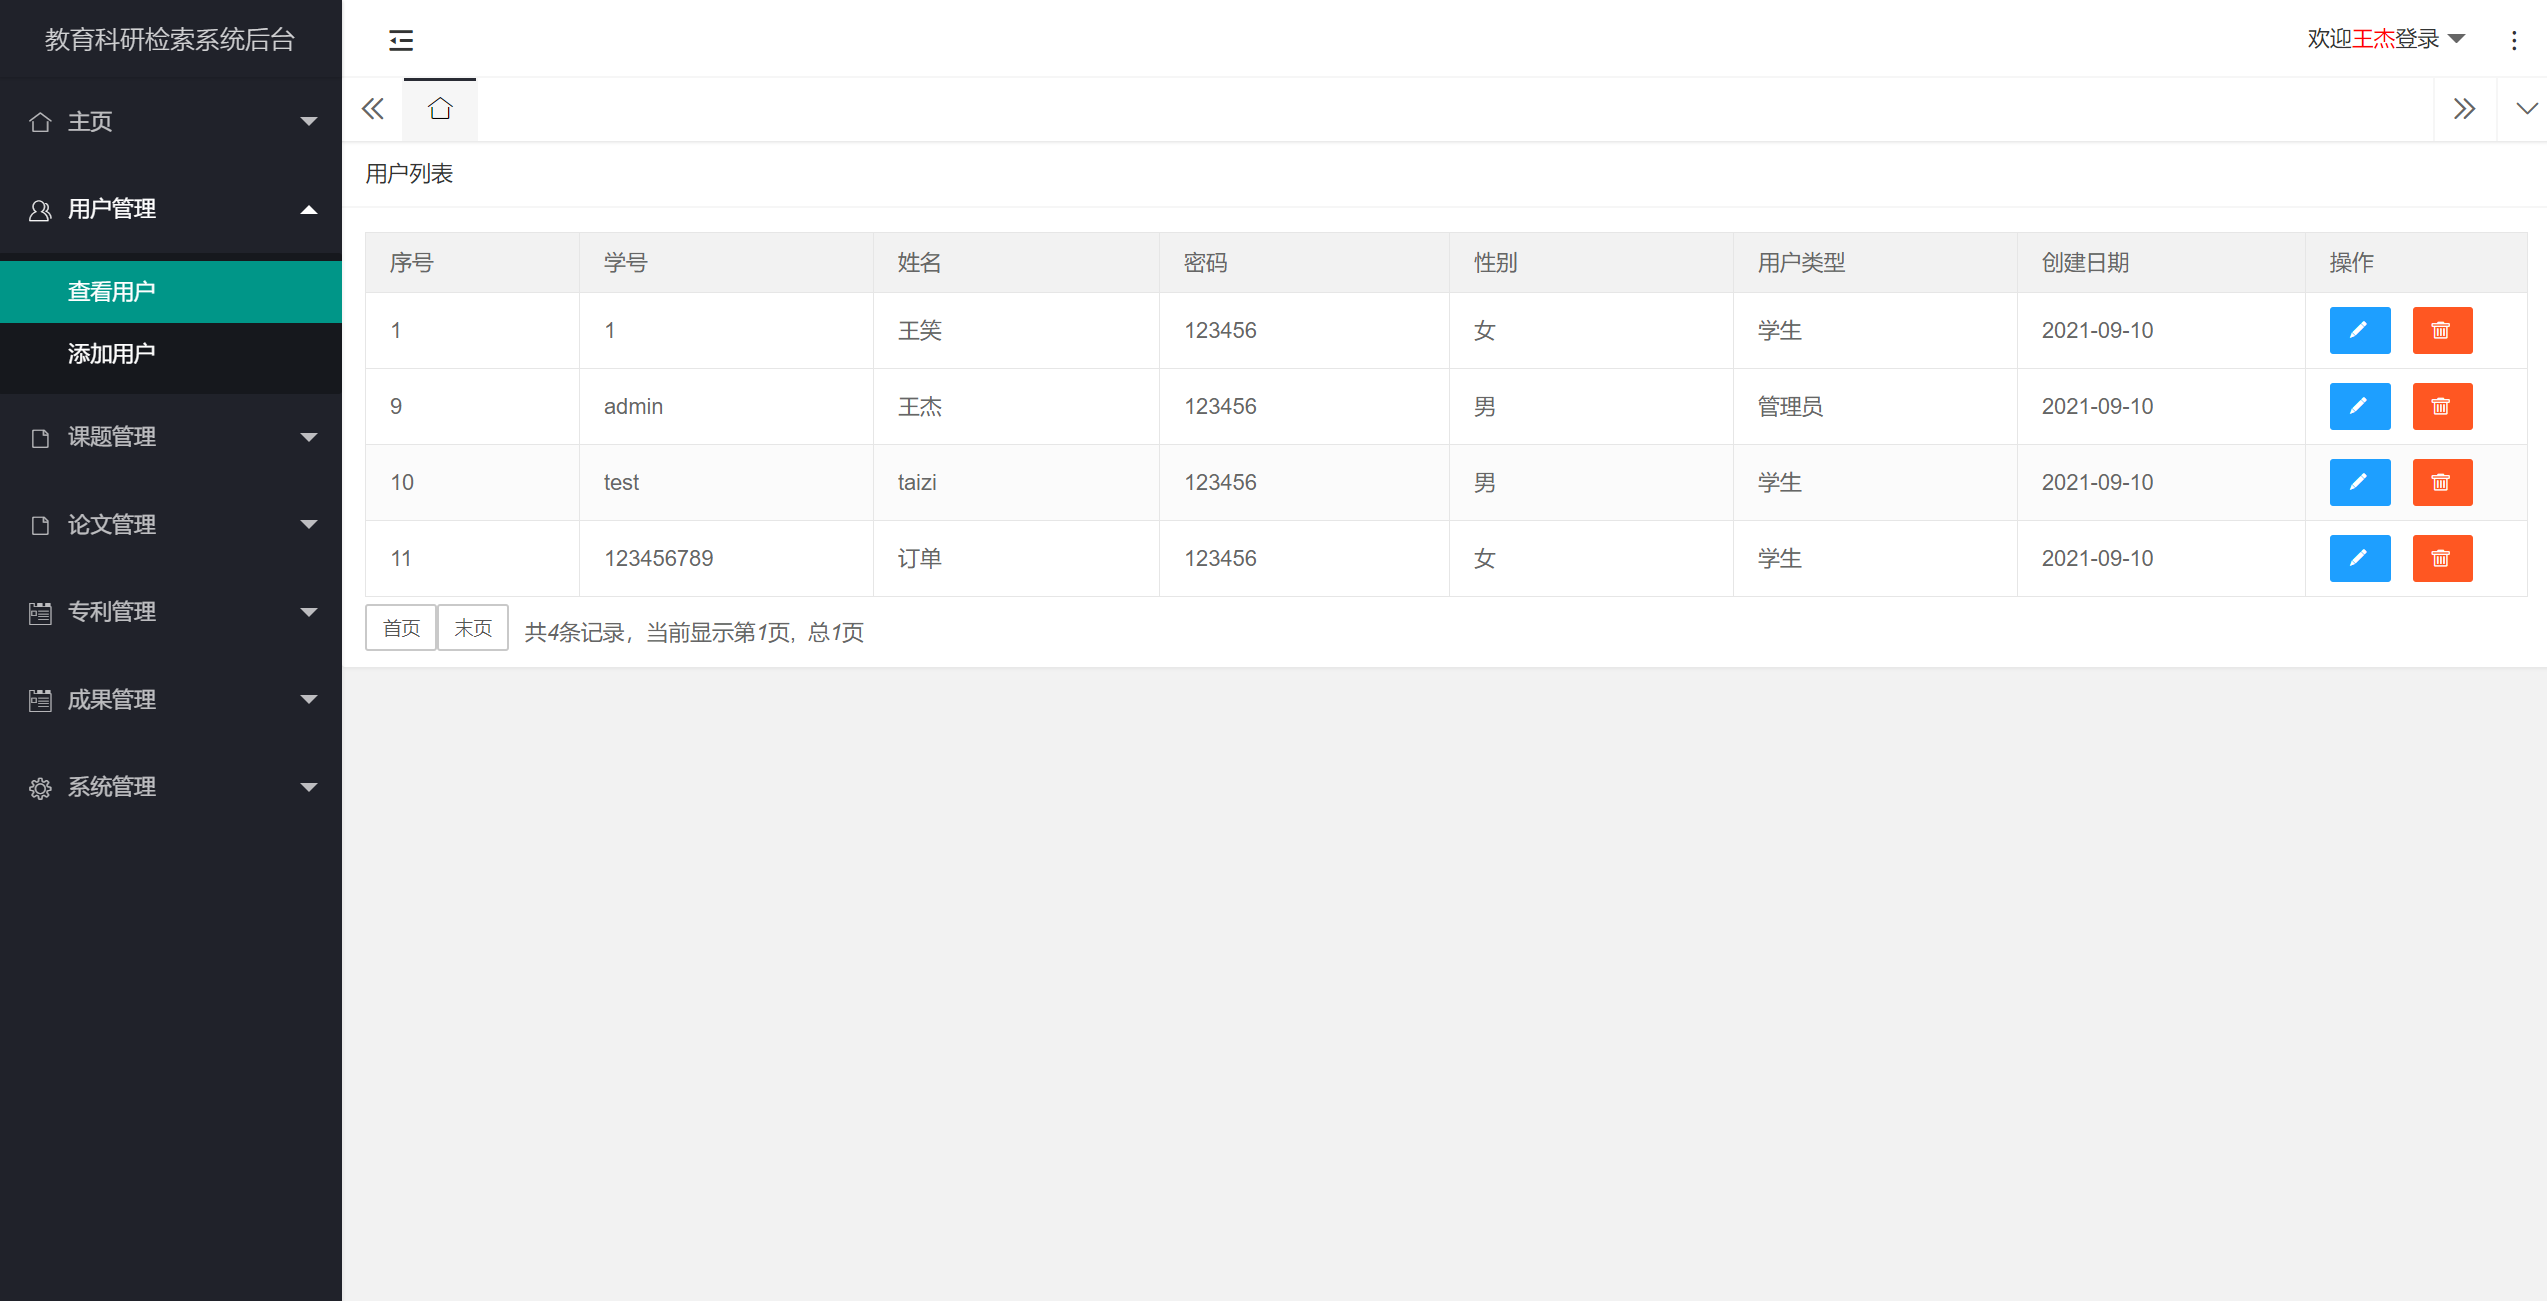Expand the 系统管理 settings menu
This screenshot has height=1301, width=2547.
coord(170,787)
